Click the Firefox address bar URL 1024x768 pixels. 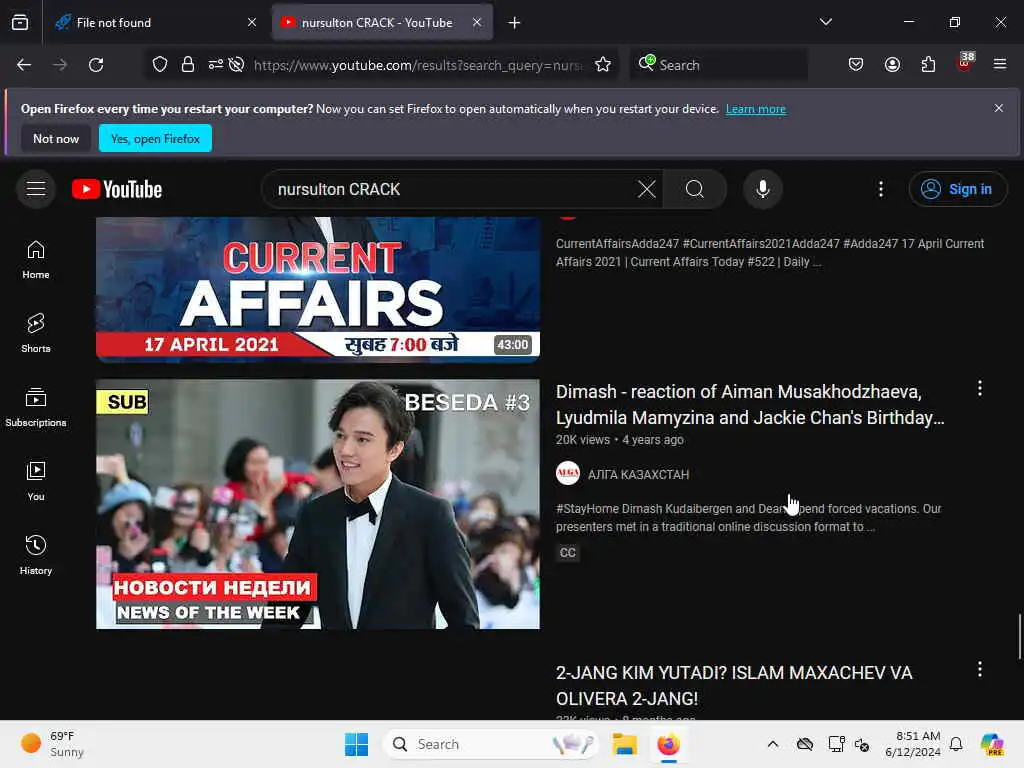(x=418, y=65)
